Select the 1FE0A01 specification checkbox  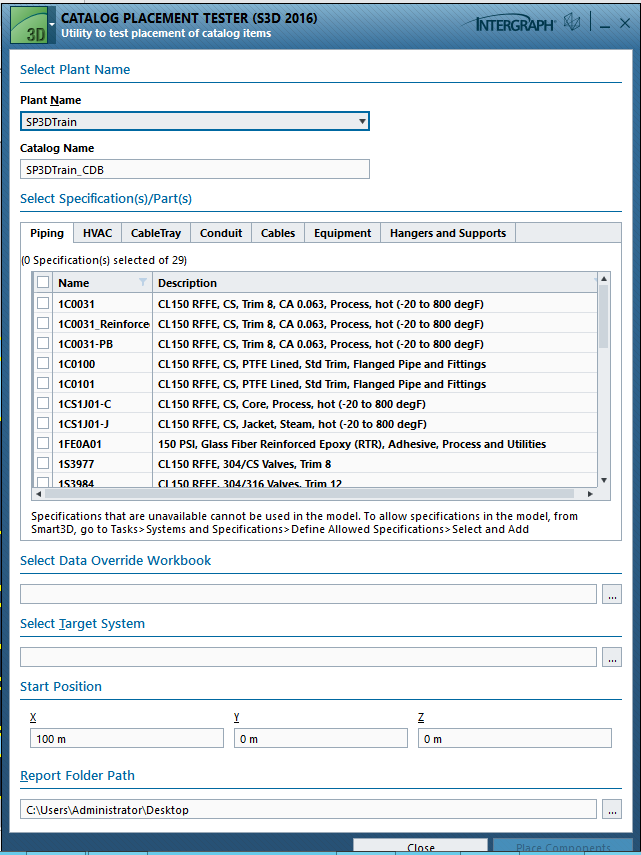[43, 444]
